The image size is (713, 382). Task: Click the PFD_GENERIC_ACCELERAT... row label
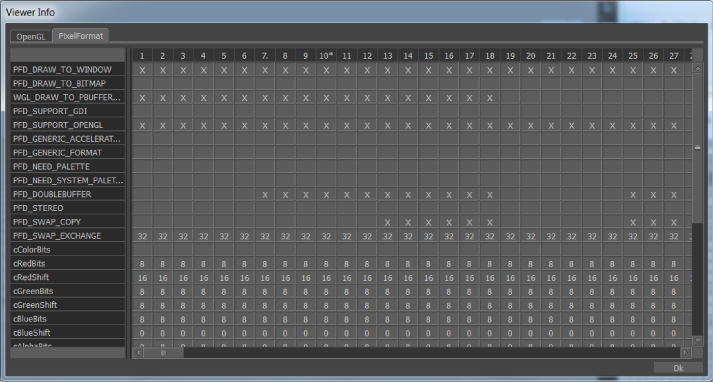[68, 139]
